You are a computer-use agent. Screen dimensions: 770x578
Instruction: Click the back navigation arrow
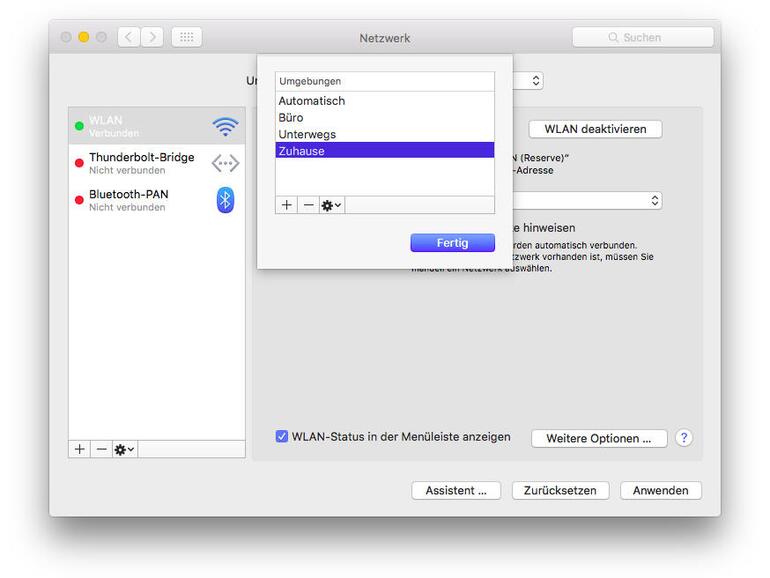coord(129,37)
